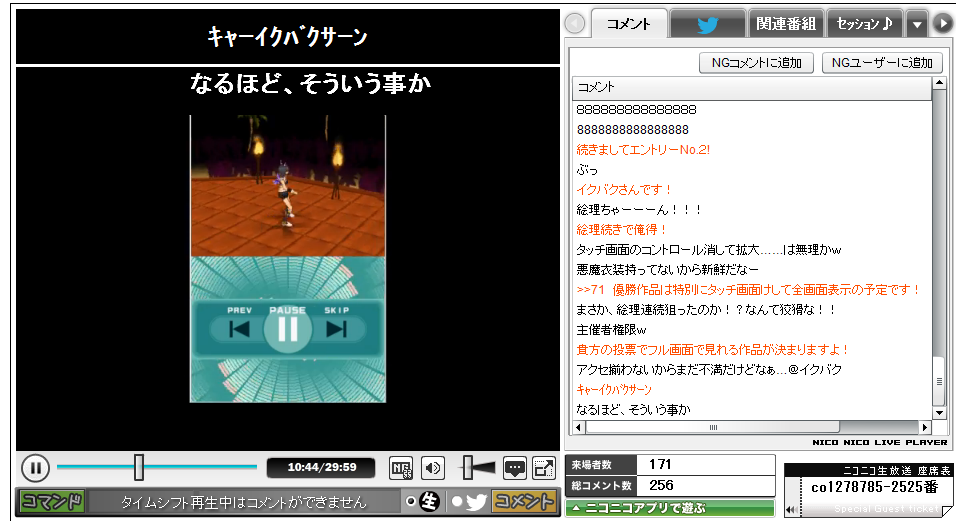Click the 10:44/29:59 time display
This screenshot has width=956, height=521.
tap(321, 467)
